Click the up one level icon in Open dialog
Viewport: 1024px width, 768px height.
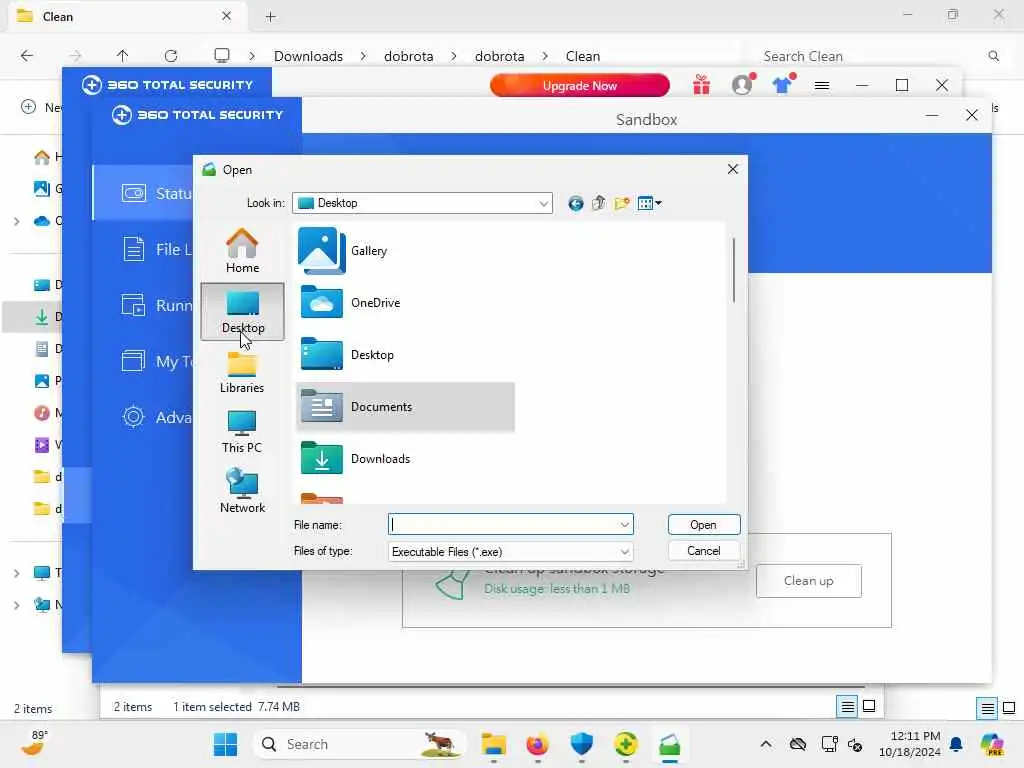point(598,204)
